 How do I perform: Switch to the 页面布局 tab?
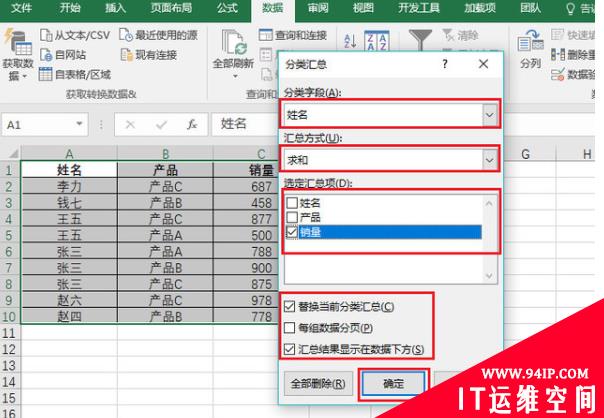[x=171, y=8]
